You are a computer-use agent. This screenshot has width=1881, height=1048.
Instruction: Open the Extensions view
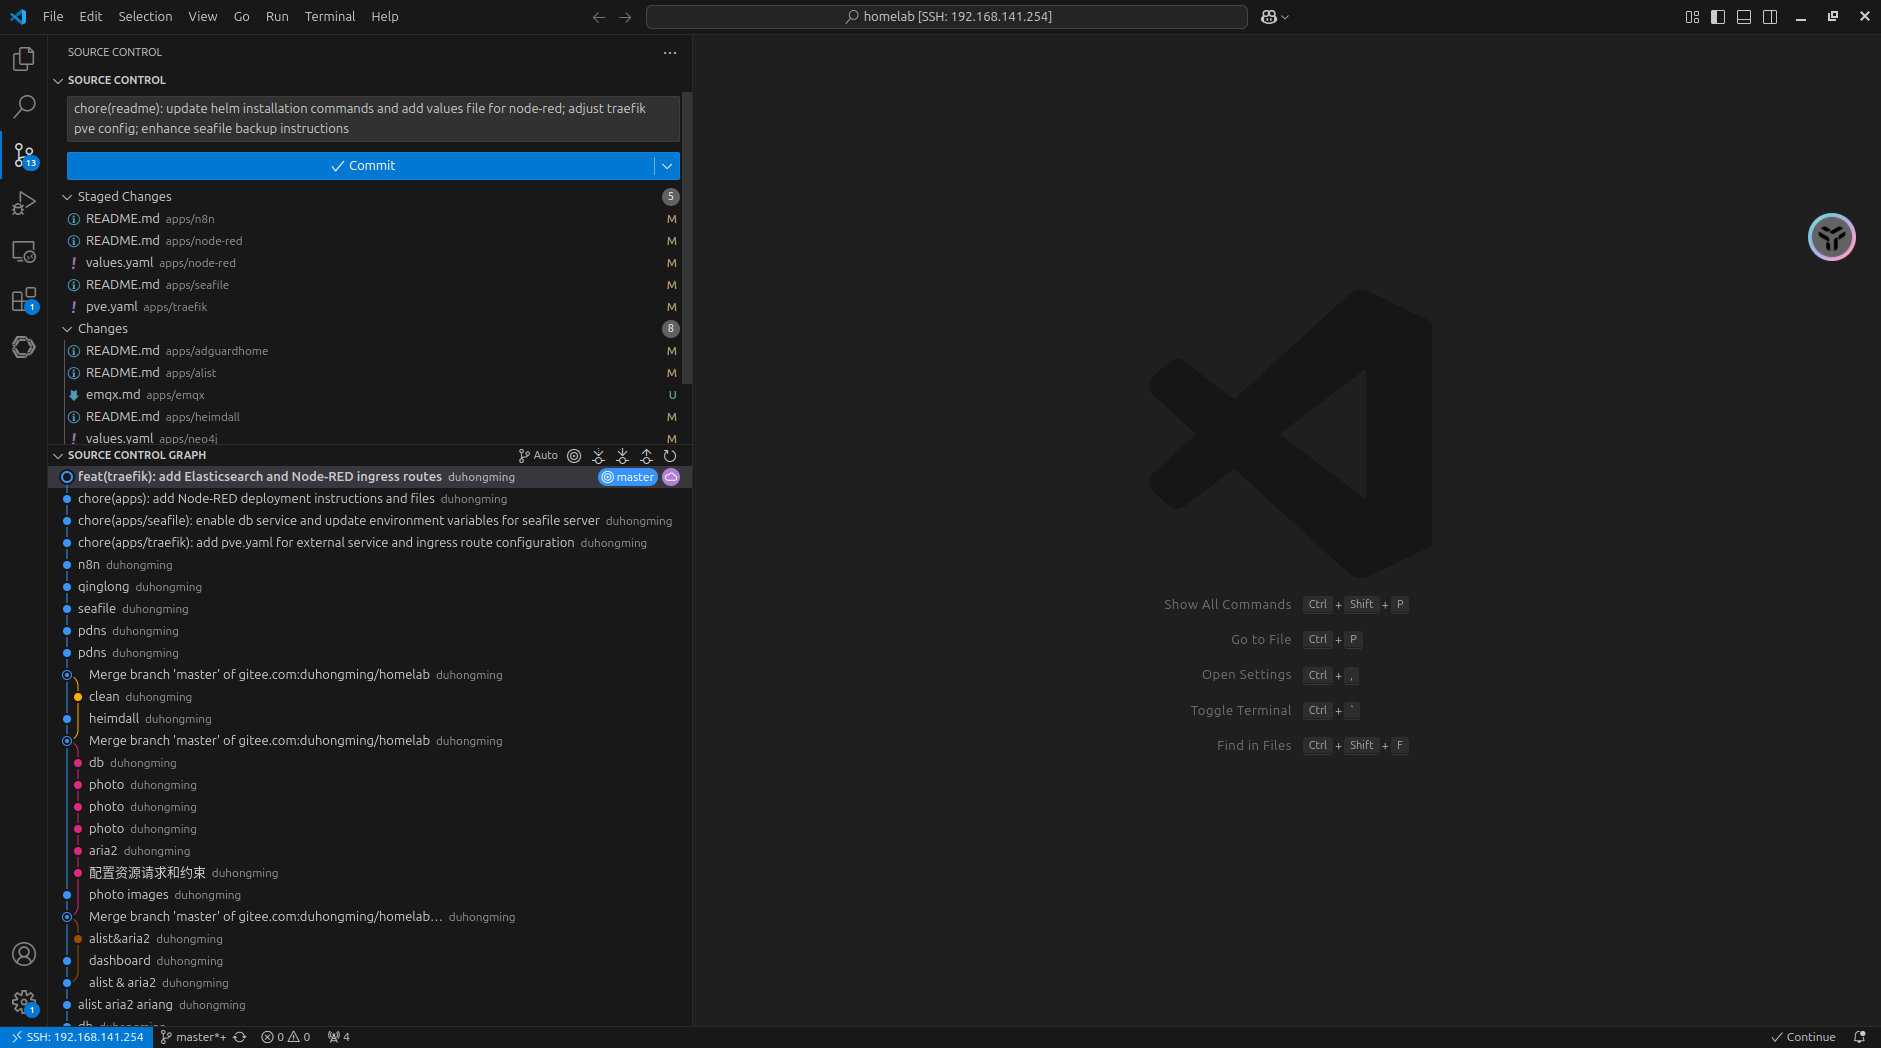click(24, 299)
